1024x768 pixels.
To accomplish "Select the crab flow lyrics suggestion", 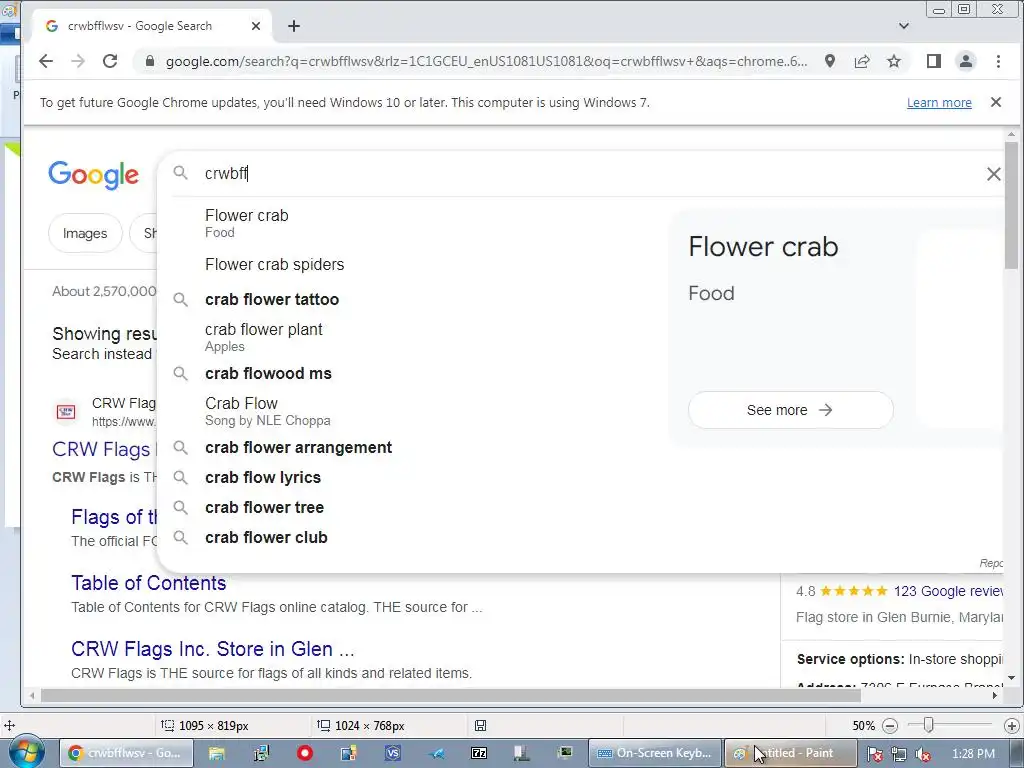I will (418, 477).
